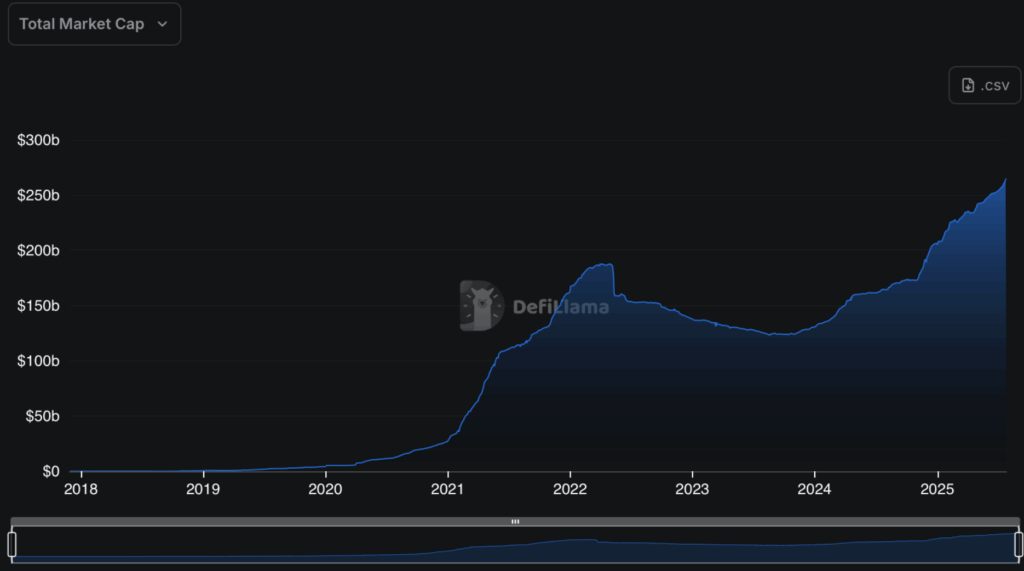The width and height of the screenshot is (1024, 571).
Task: Select the 2018 label on the x-axis
Action: coord(81,490)
